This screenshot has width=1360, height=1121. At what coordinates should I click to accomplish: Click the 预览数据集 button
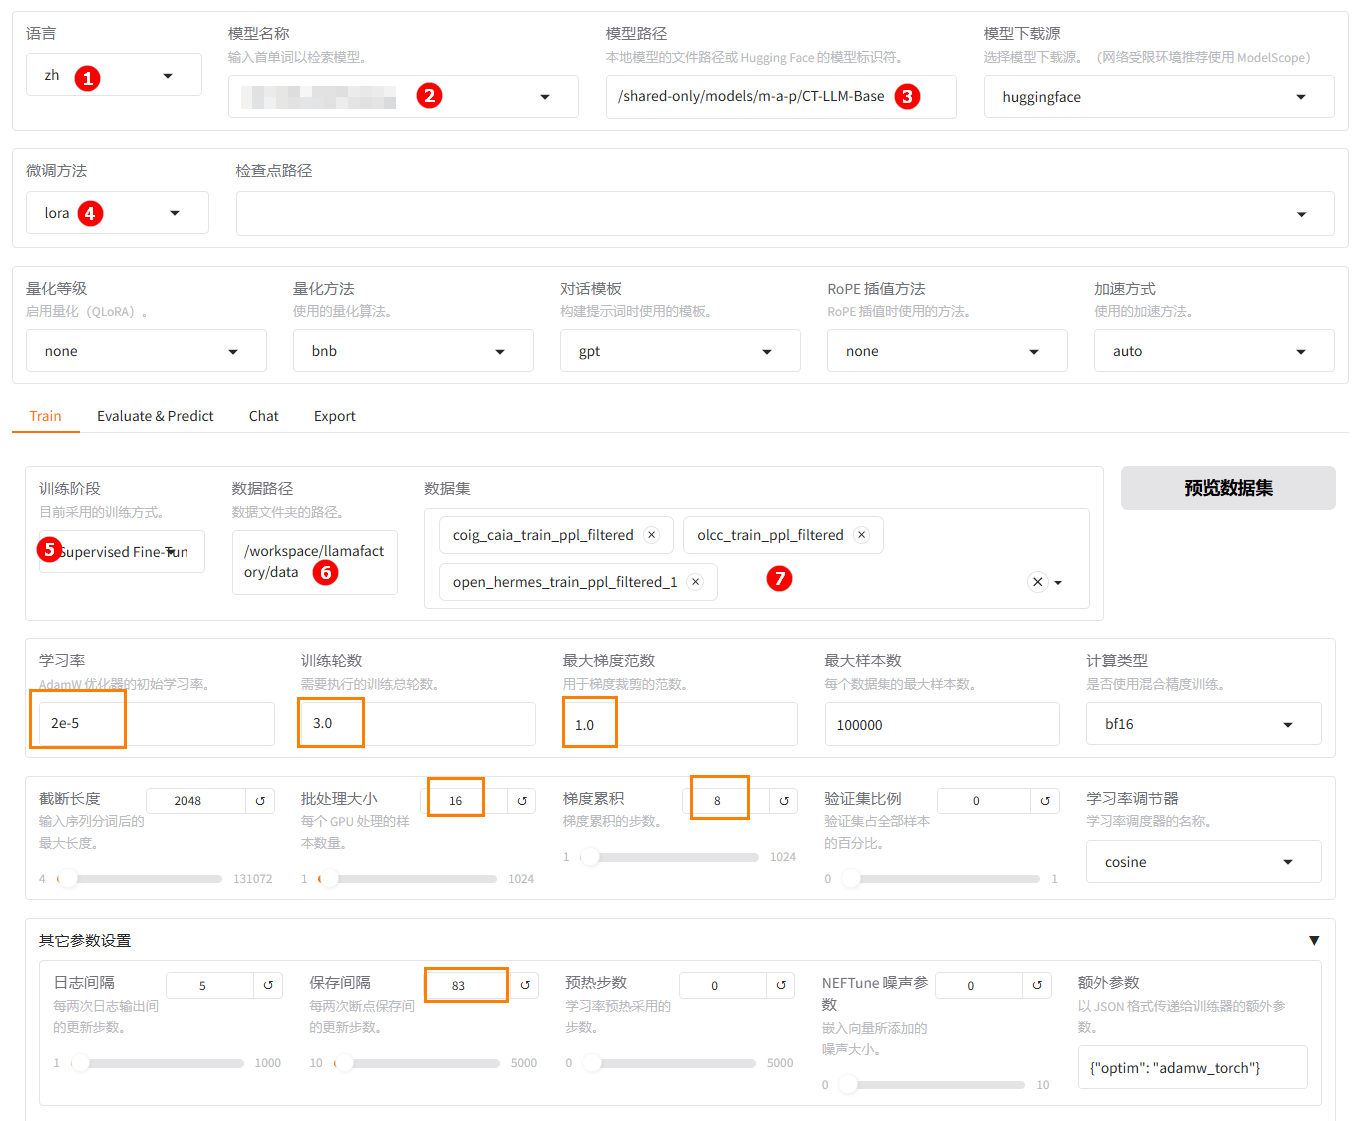[1227, 488]
